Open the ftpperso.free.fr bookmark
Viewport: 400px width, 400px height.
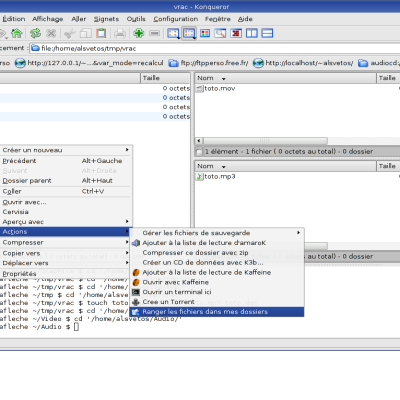[x=208, y=63]
